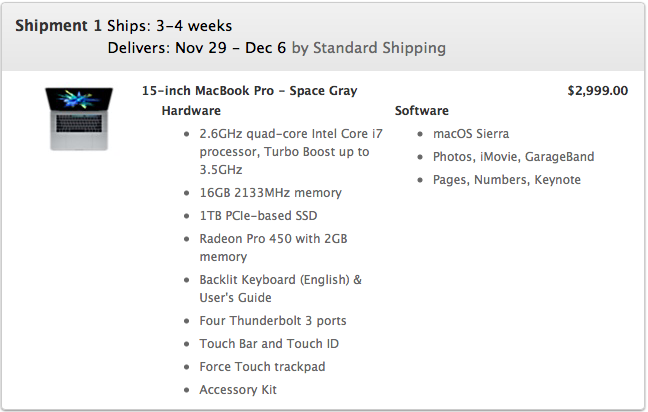648x412 pixels.
Task: Select the 1TB PCIe-based SSD item
Action: click(x=258, y=216)
